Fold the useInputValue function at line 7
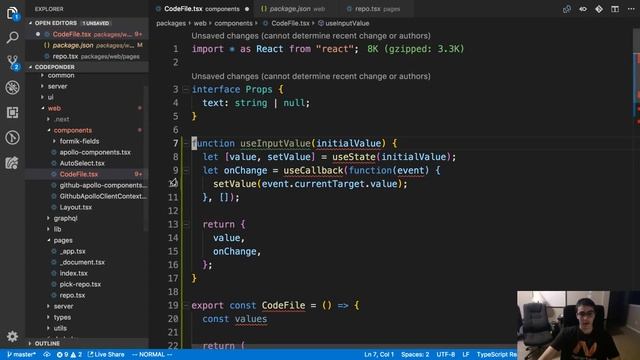Image resolution: width=640 pixels, height=360 pixels. point(186,143)
